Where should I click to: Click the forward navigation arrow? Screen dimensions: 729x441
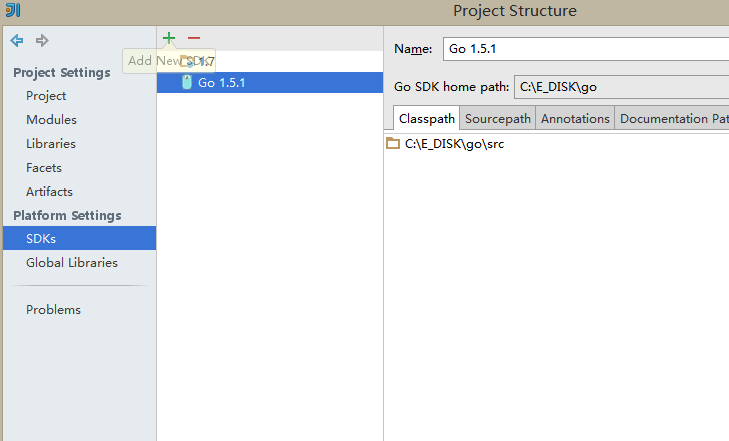pos(42,40)
